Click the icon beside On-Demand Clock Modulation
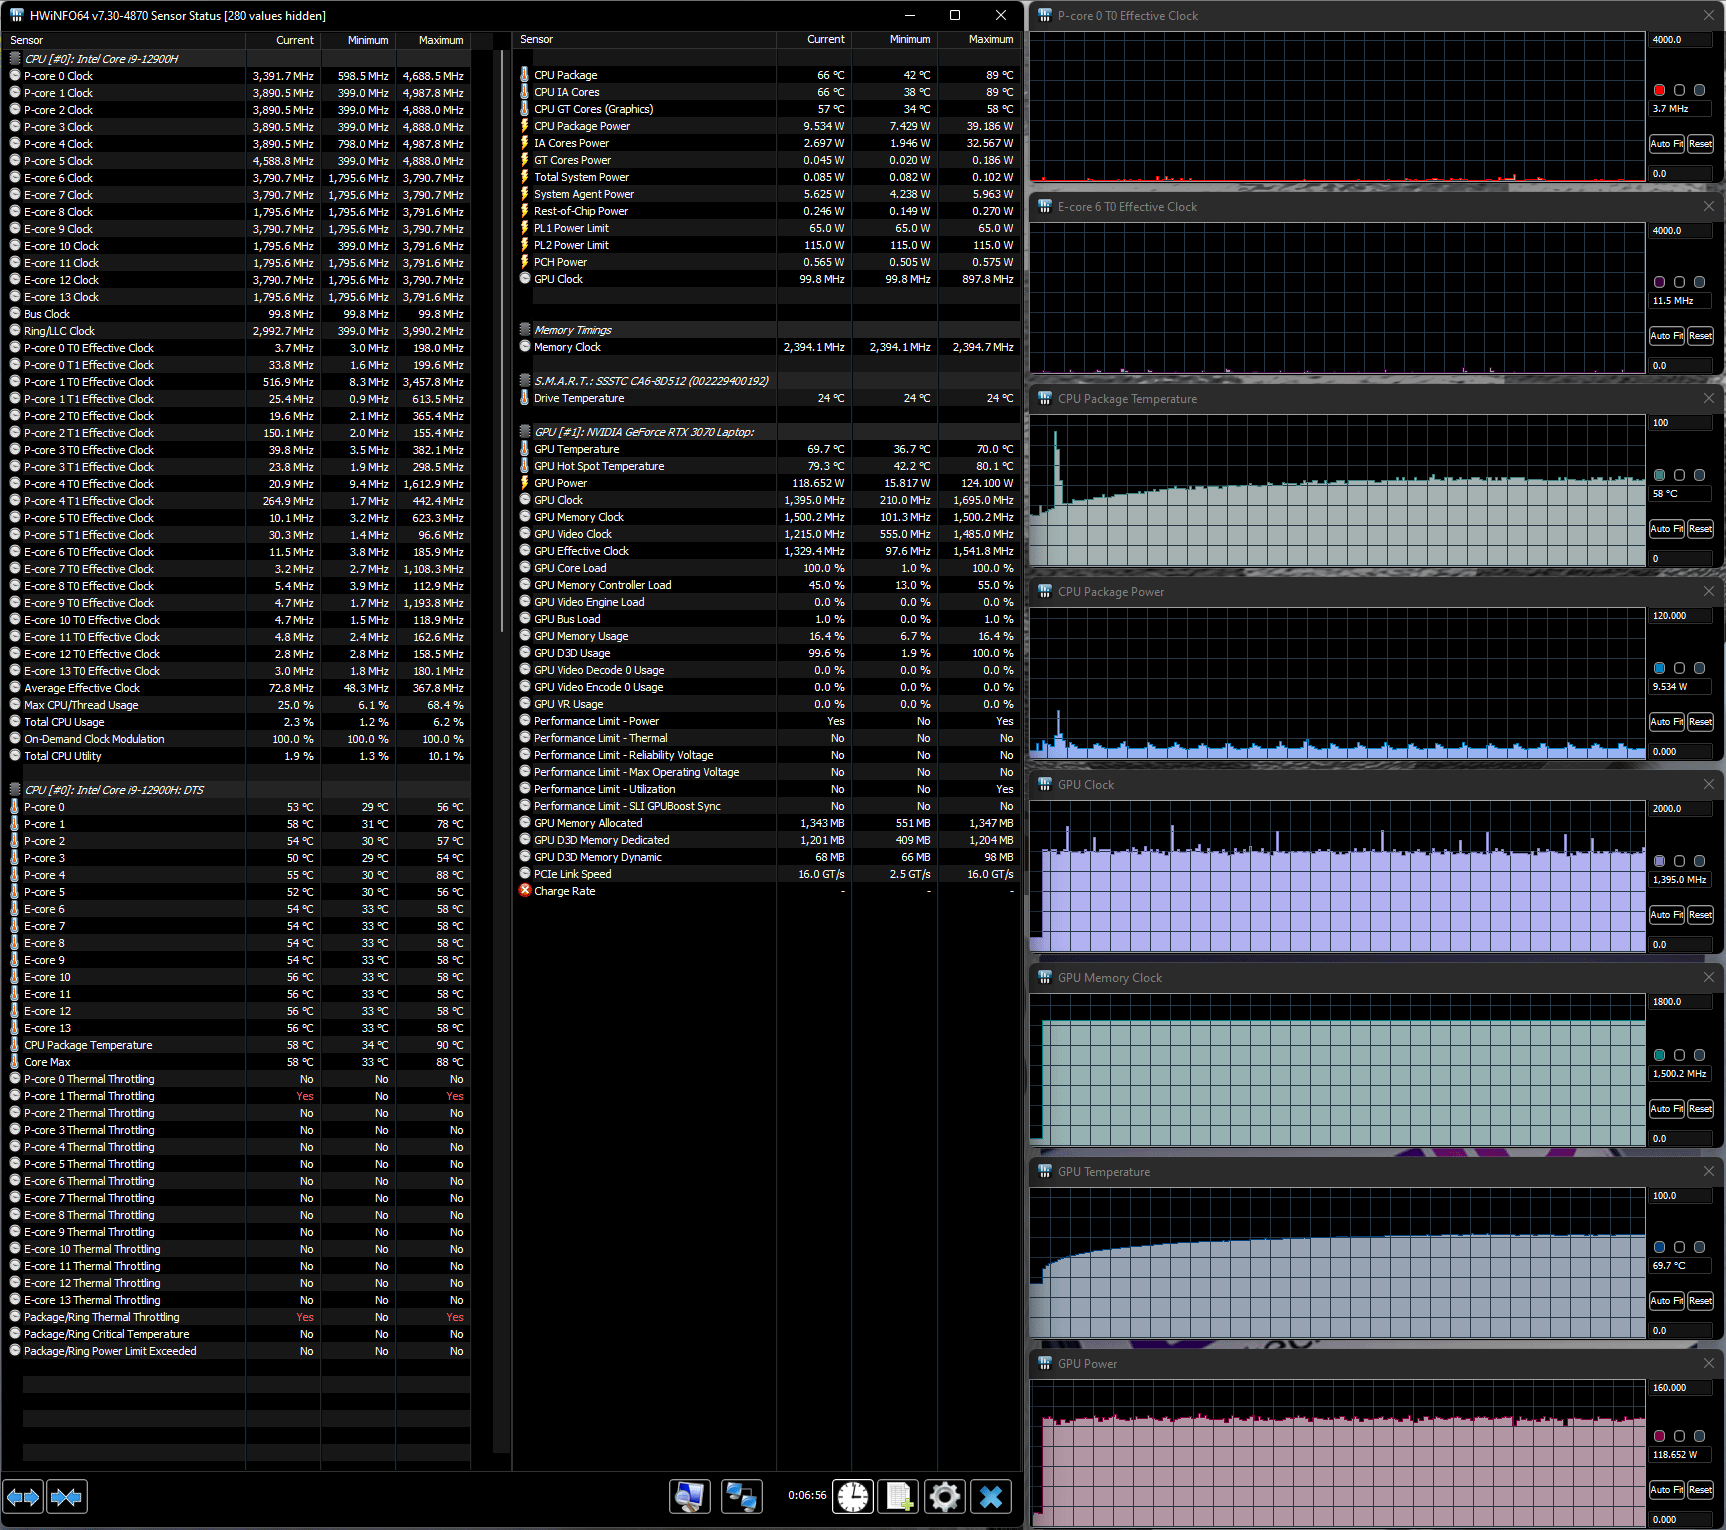The height and width of the screenshot is (1530, 1726). [x=15, y=739]
